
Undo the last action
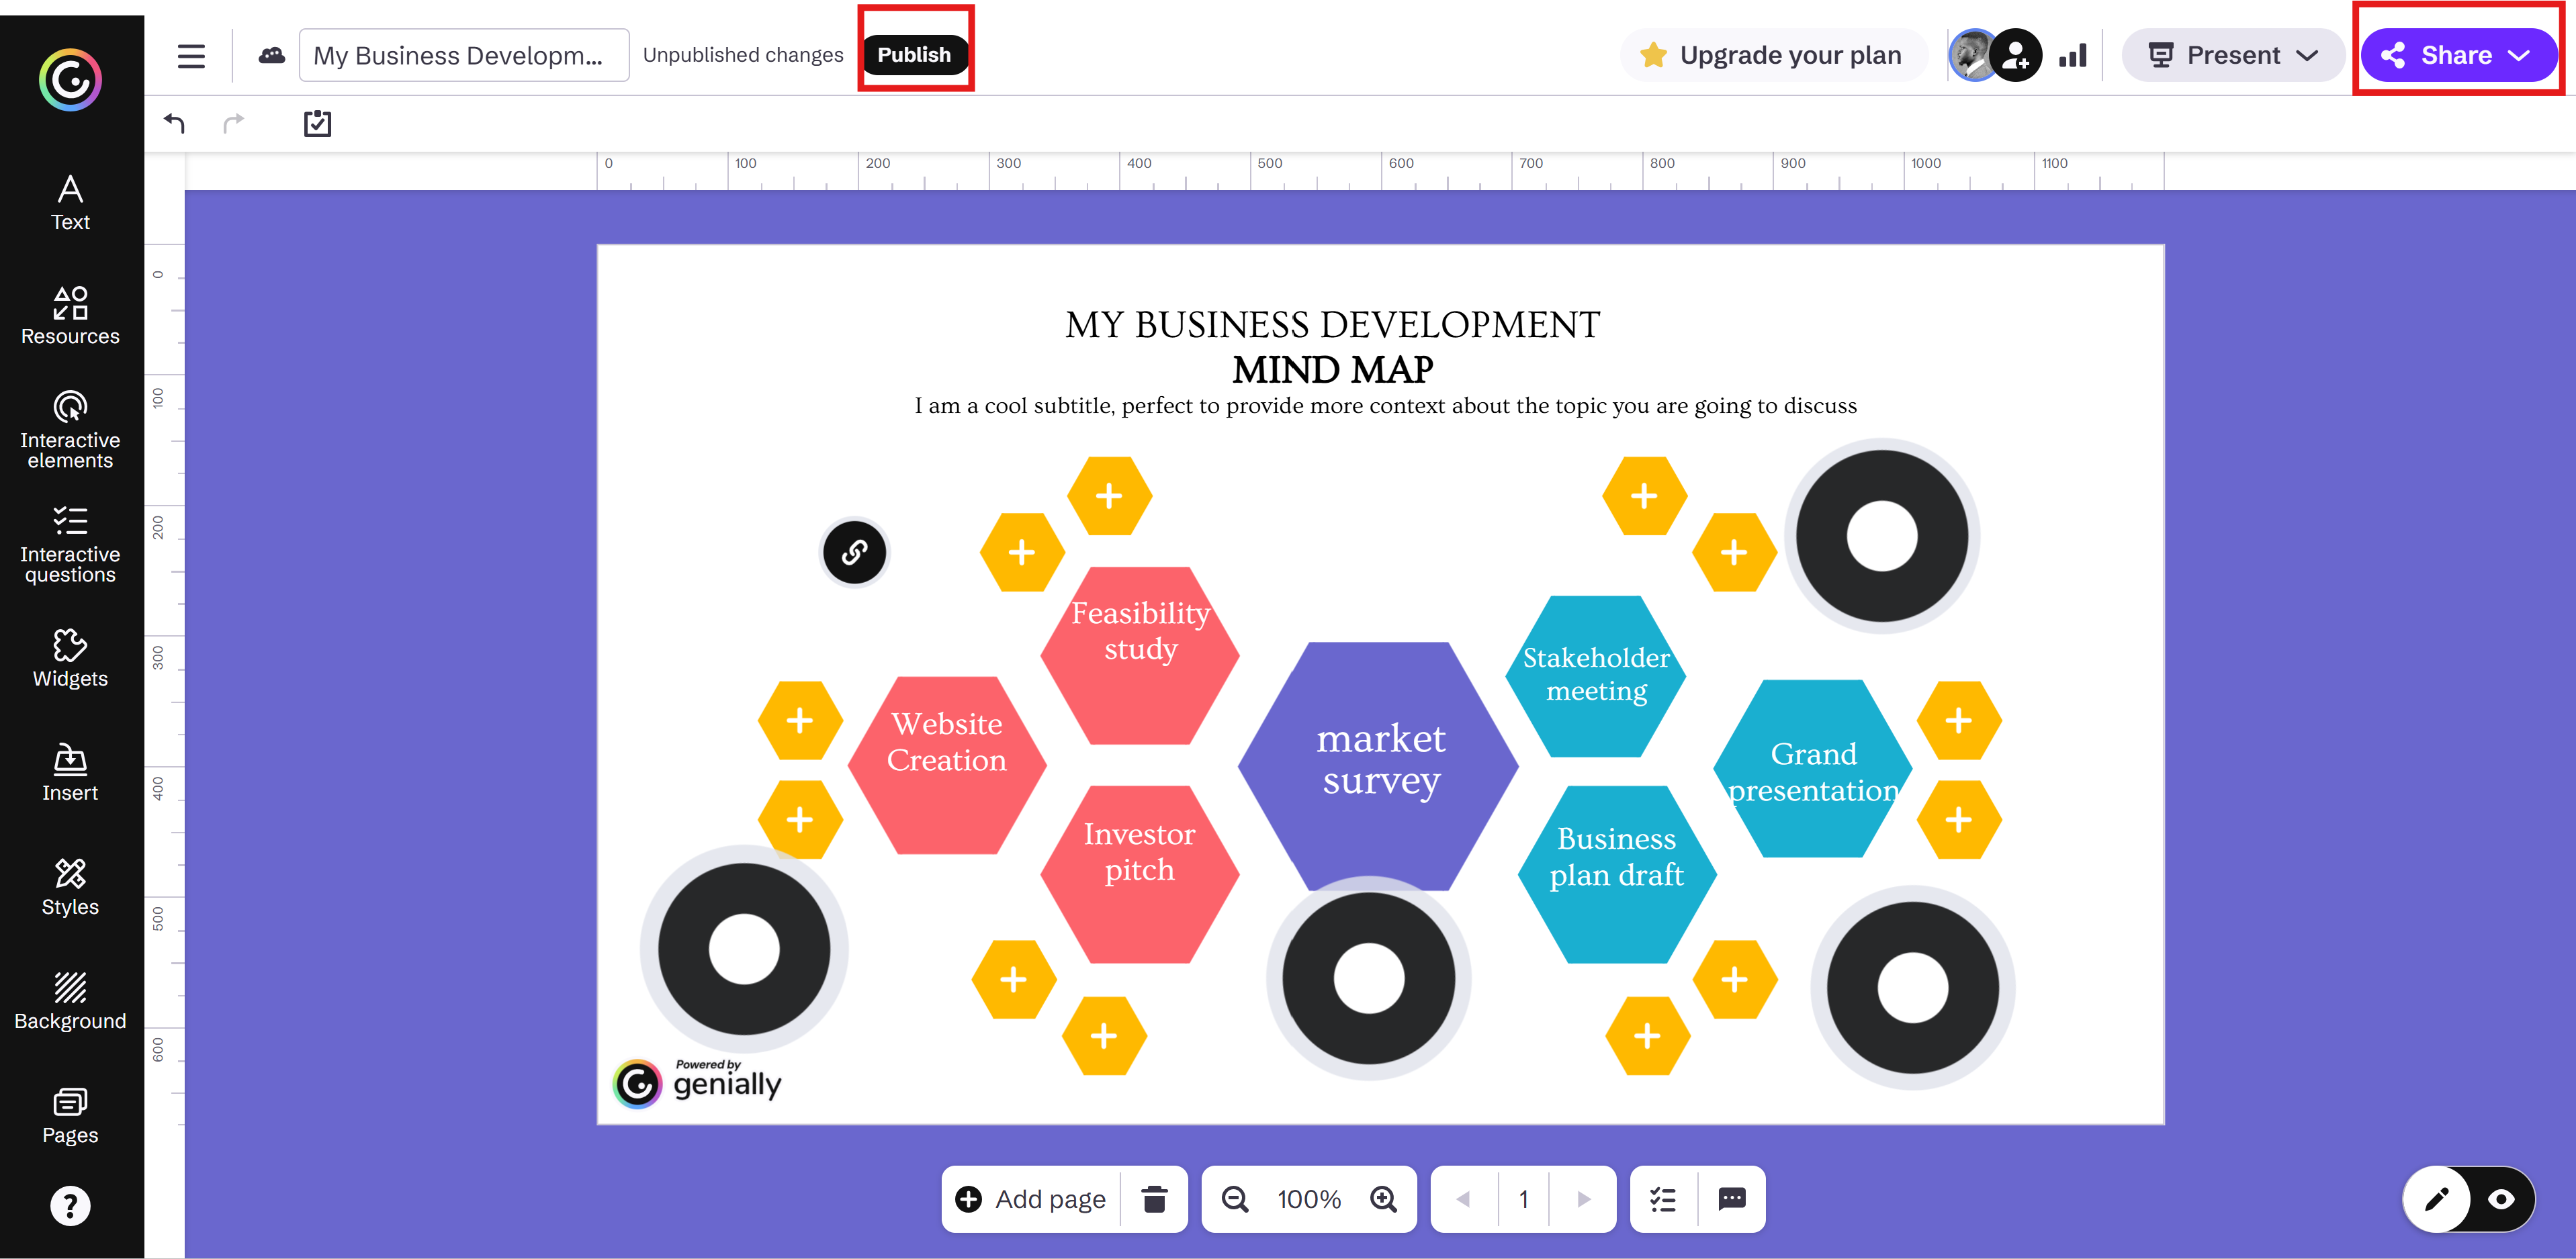175,122
